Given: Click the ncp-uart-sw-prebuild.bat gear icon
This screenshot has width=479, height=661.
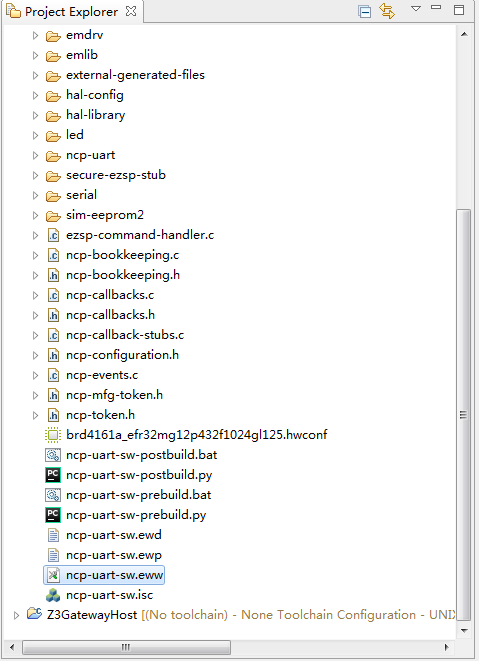Looking at the screenshot, I should (x=53, y=495).
